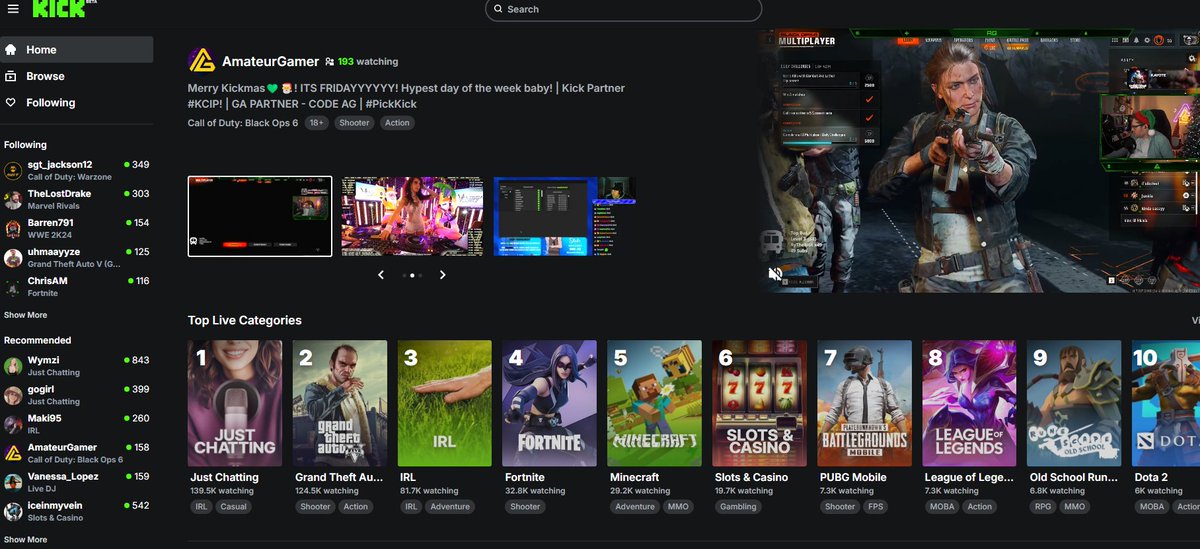Viewport: 1200px width, 549px height.
Task: Select RPG tag under Old School RuneScape
Action: coord(1042,507)
